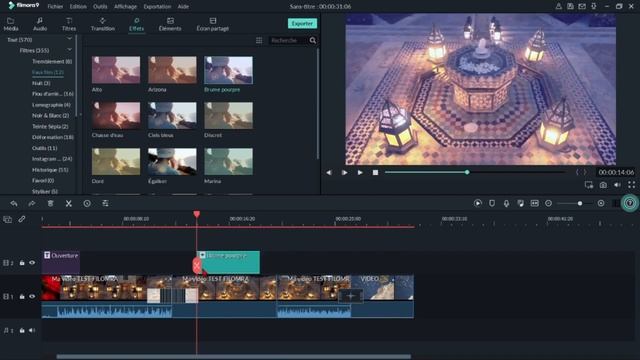This screenshot has height=360, width=640.
Task: Select Déformation (18) category
Action: coord(53,137)
